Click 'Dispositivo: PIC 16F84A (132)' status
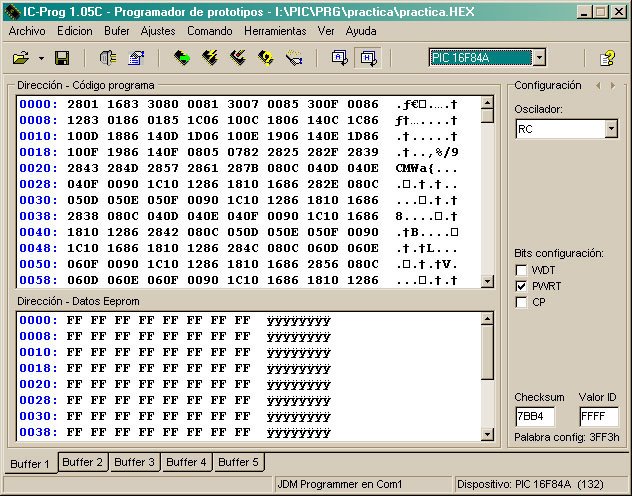Viewport: 632px width, 496px height. [530, 484]
